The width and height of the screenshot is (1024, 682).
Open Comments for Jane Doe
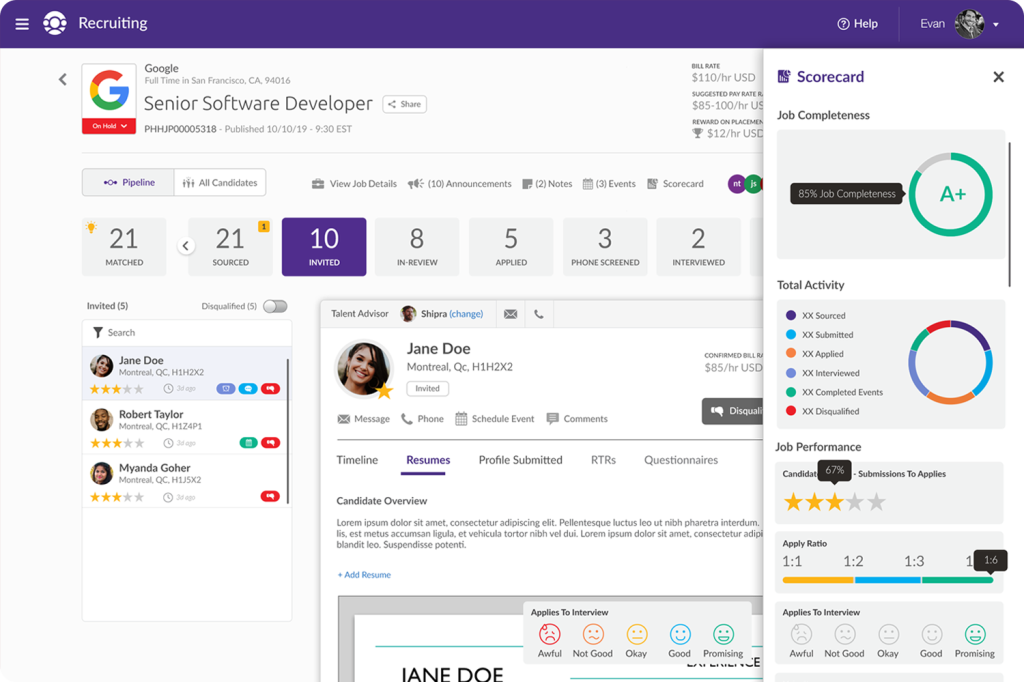[577, 419]
